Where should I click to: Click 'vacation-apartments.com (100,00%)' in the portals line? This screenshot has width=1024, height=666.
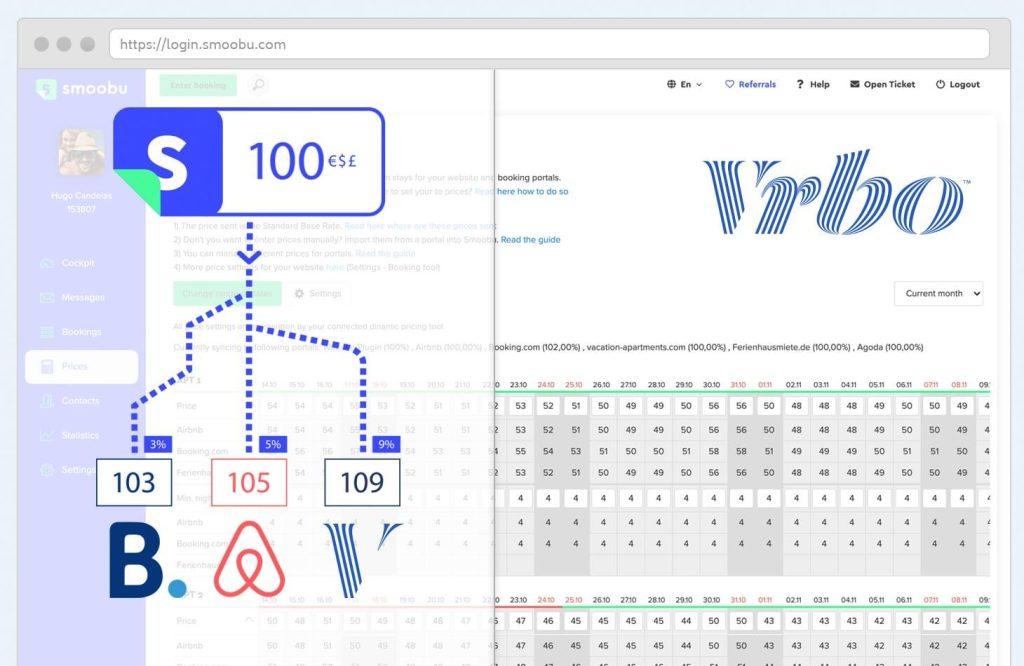656,347
